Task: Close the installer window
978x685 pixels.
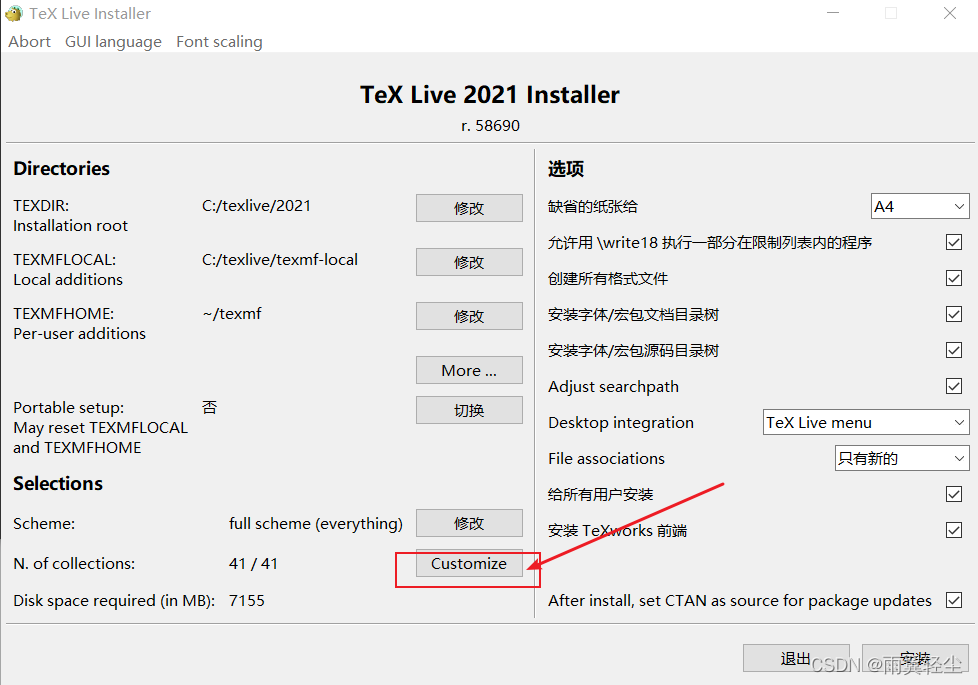Action: tap(949, 13)
